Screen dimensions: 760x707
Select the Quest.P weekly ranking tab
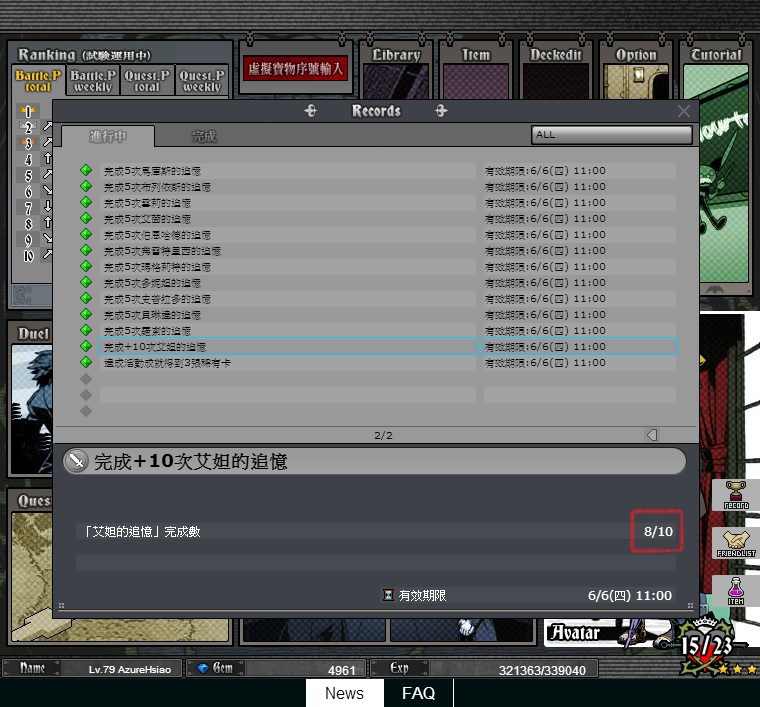202,81
